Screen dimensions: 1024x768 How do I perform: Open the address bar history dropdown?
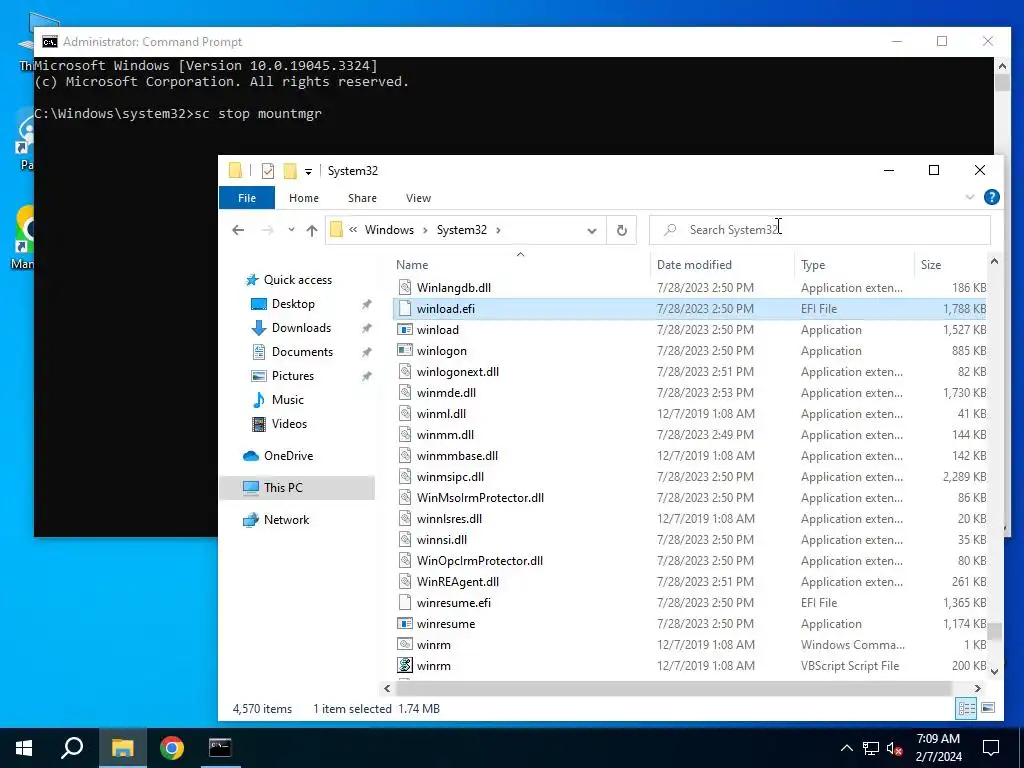click(592, 231)
